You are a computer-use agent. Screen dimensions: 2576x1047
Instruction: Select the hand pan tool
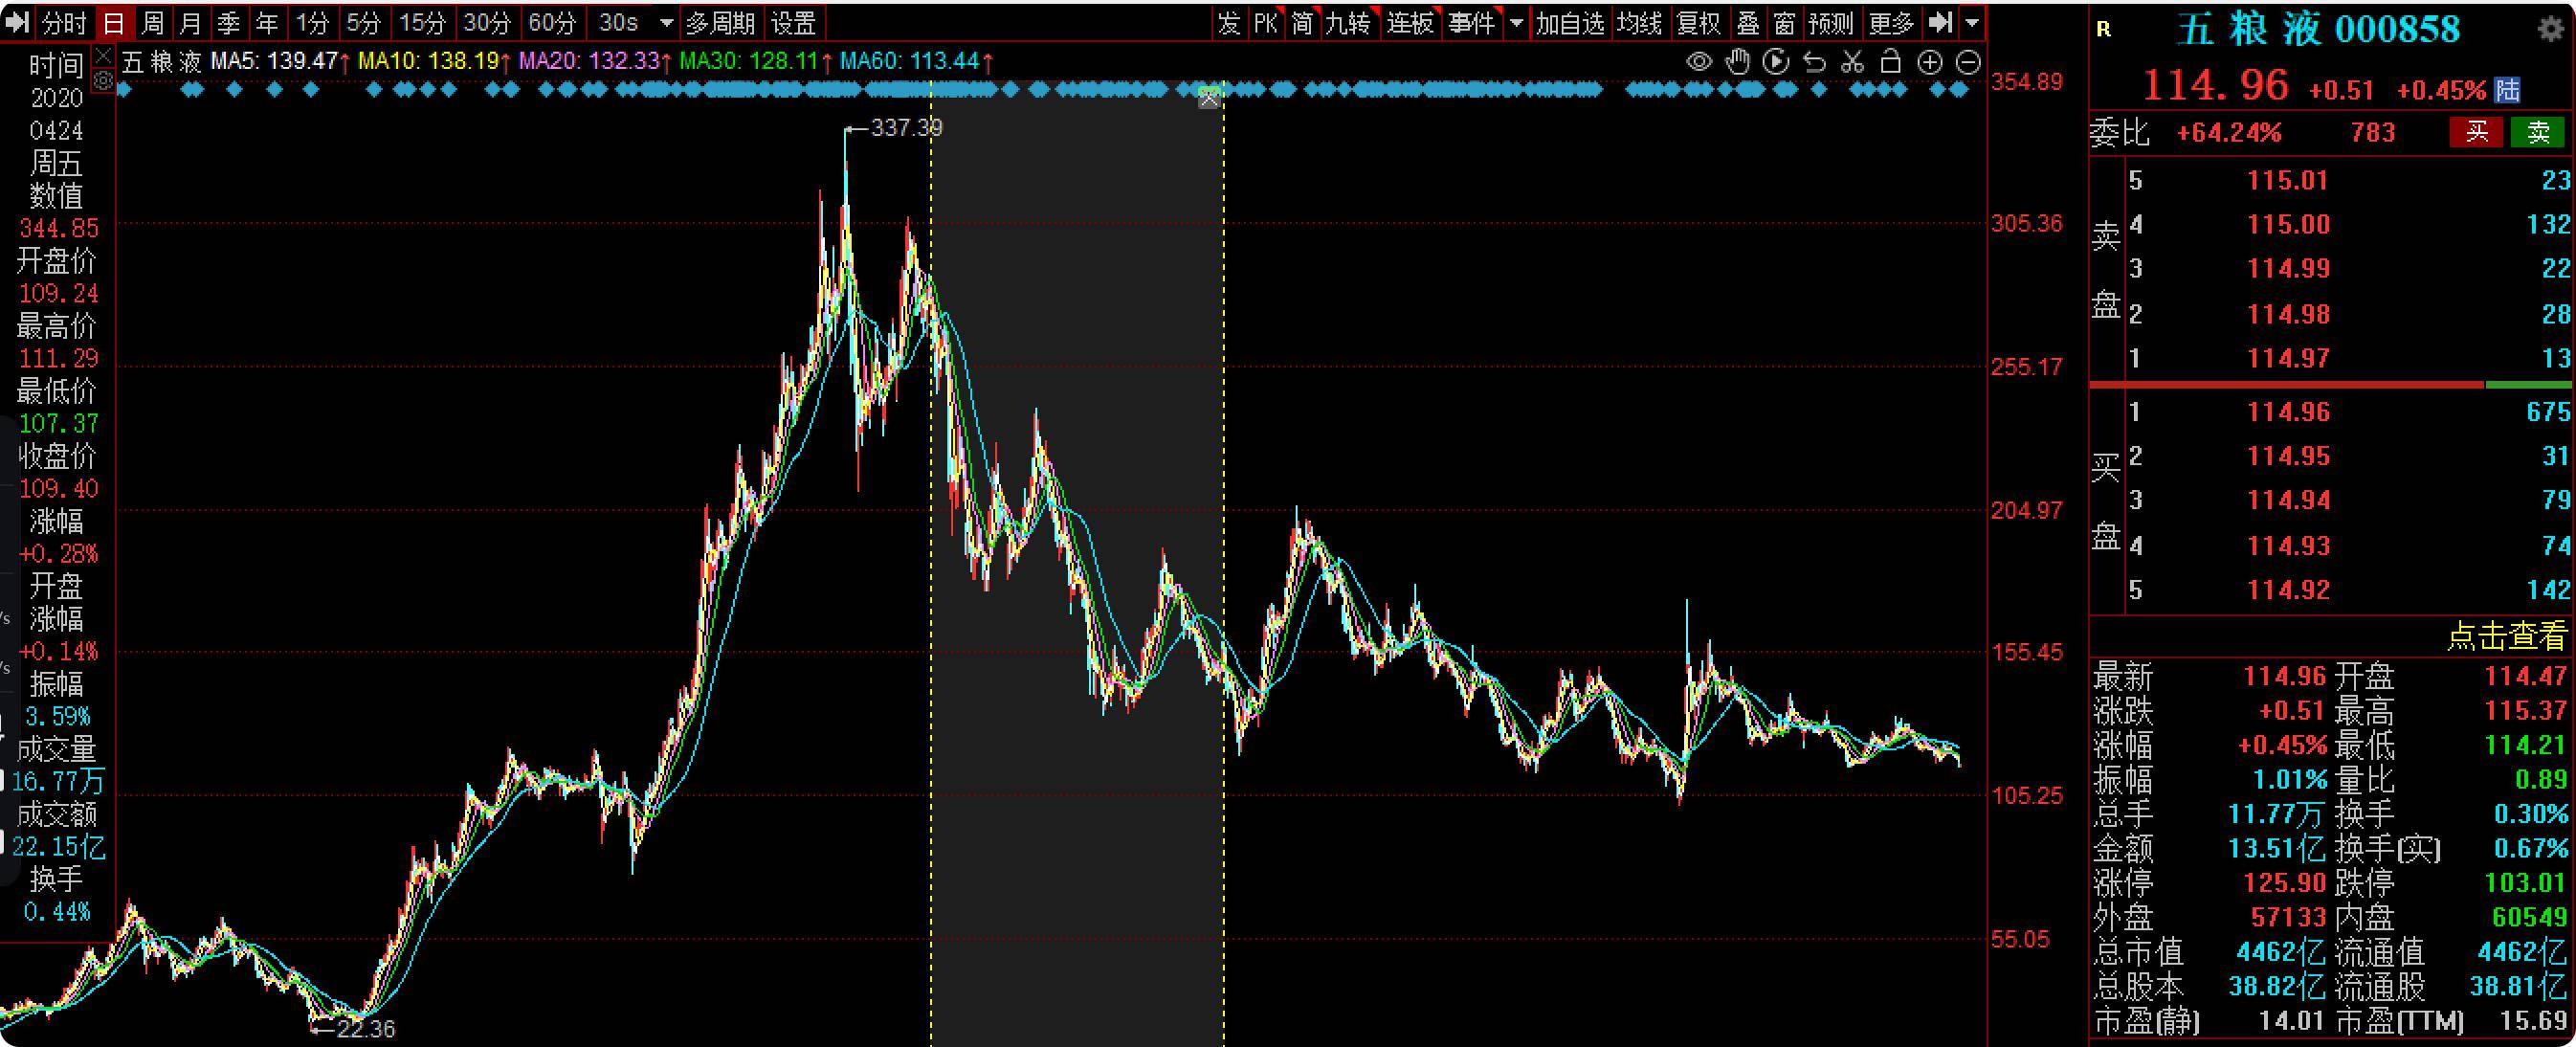pos(1738,62)
